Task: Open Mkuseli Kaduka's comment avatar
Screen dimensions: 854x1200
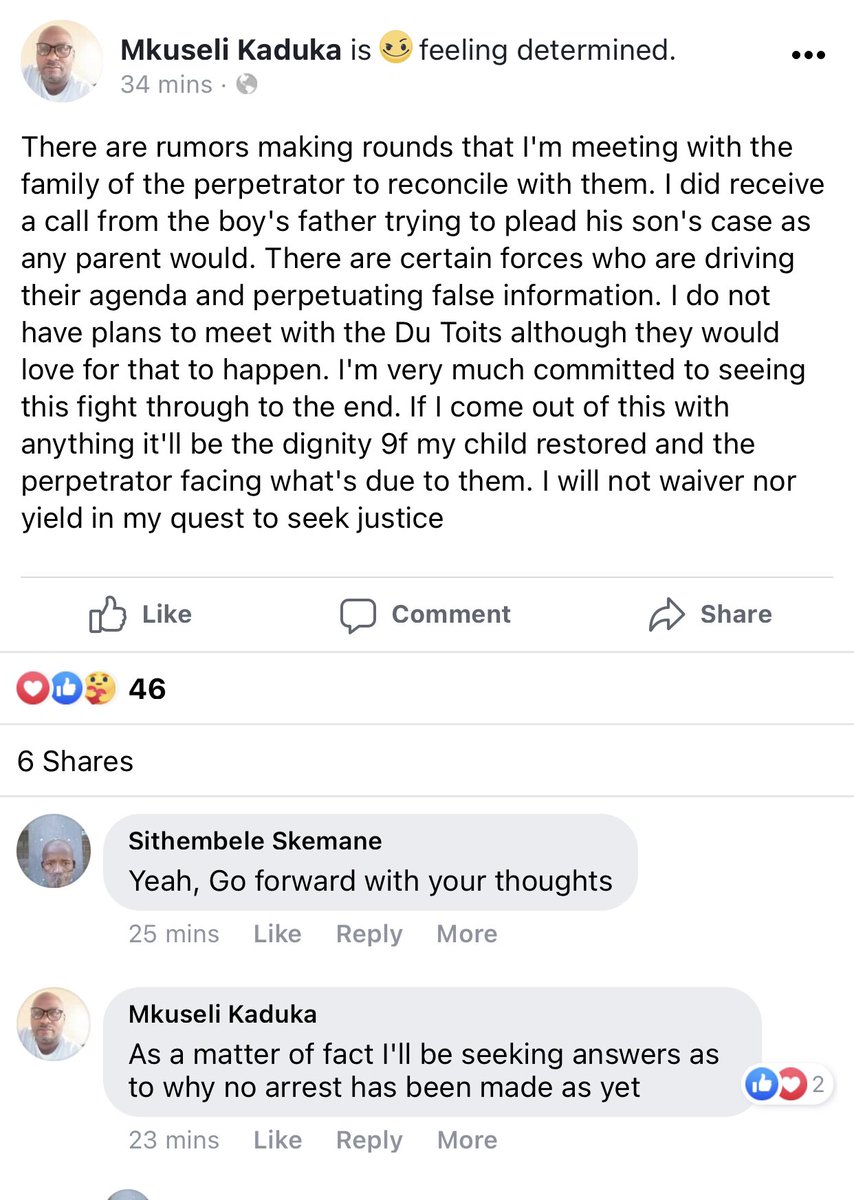Action: coord(54,1025)
